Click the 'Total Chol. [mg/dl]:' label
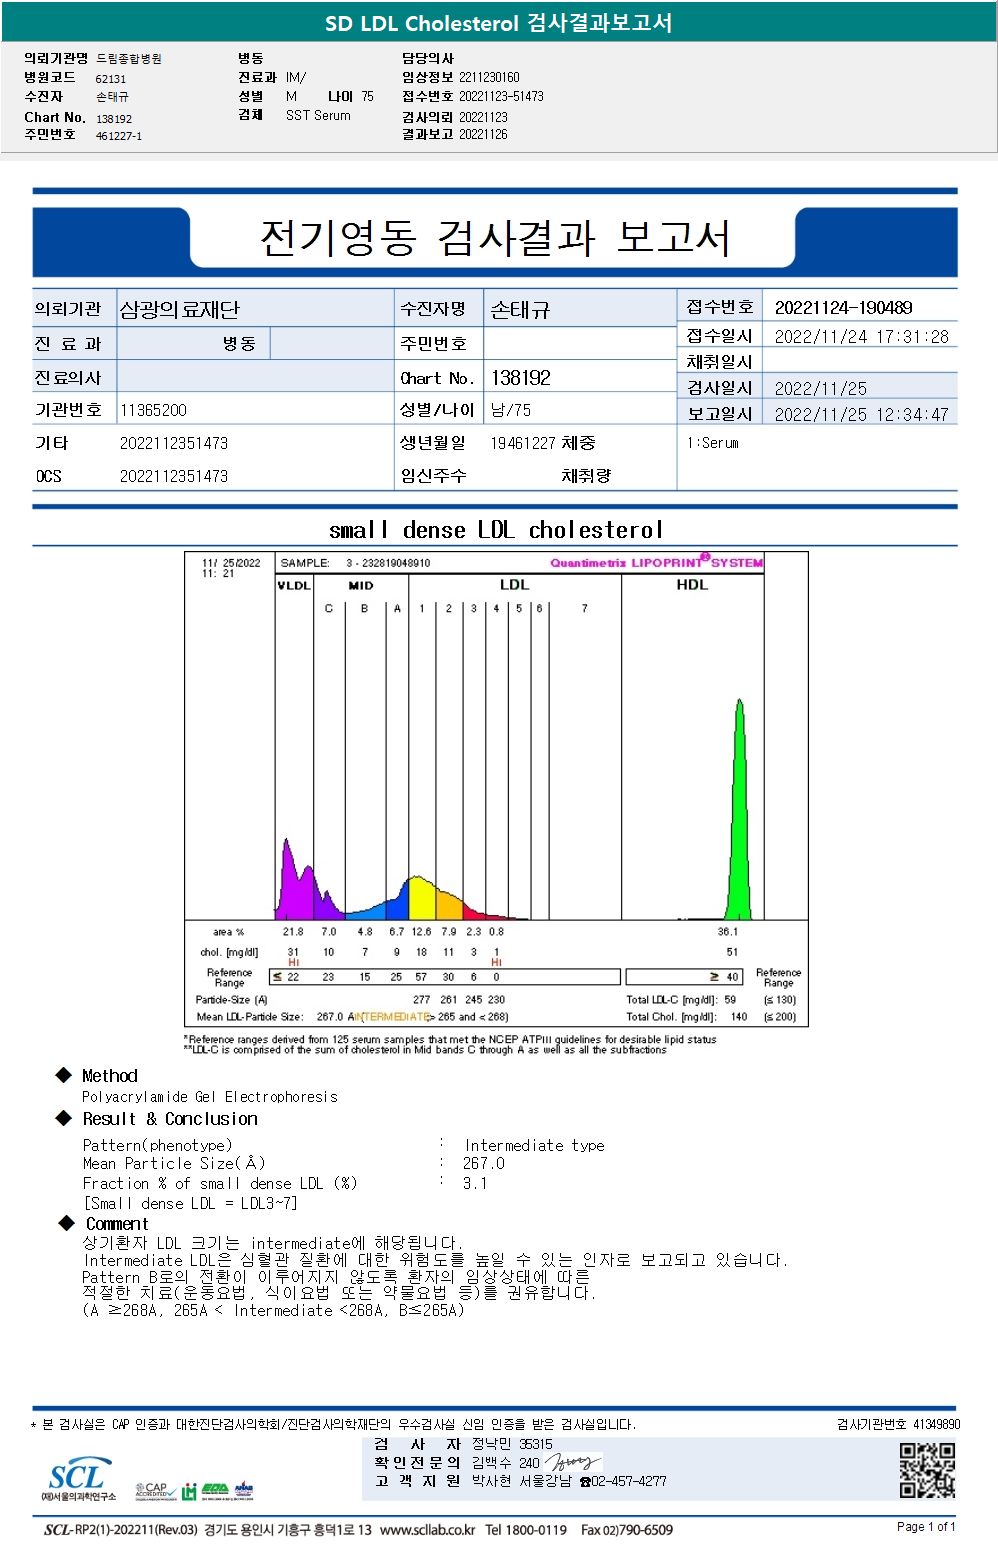Image resolution: width=998 pixels, height=1564 pixels. point(672,1017)
